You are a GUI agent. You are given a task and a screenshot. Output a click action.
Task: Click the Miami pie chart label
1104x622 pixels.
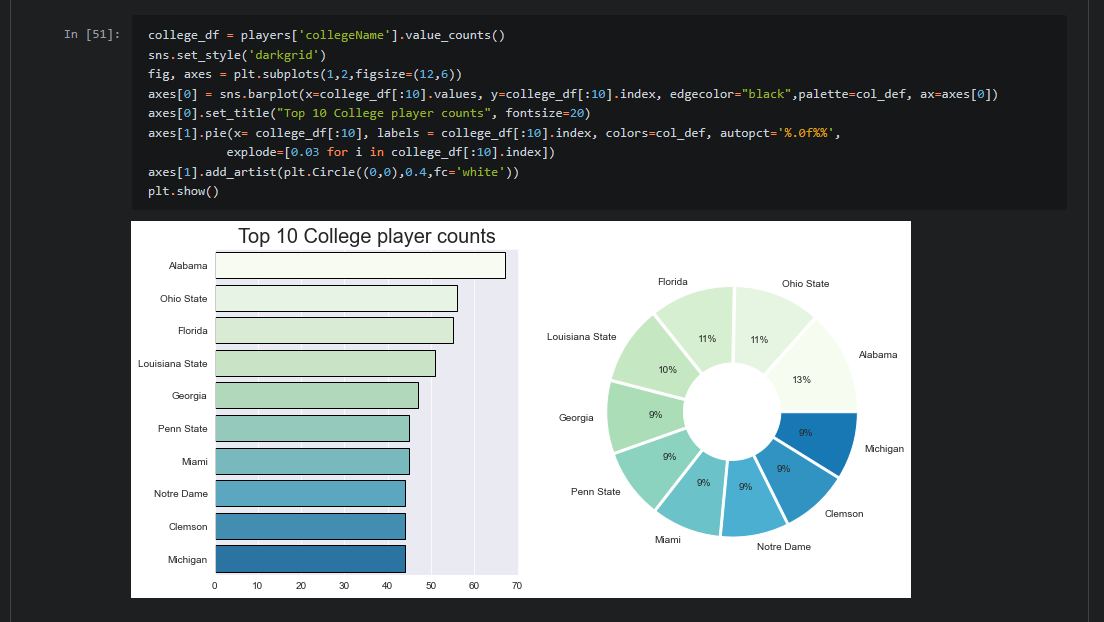[x=667, y=540]
